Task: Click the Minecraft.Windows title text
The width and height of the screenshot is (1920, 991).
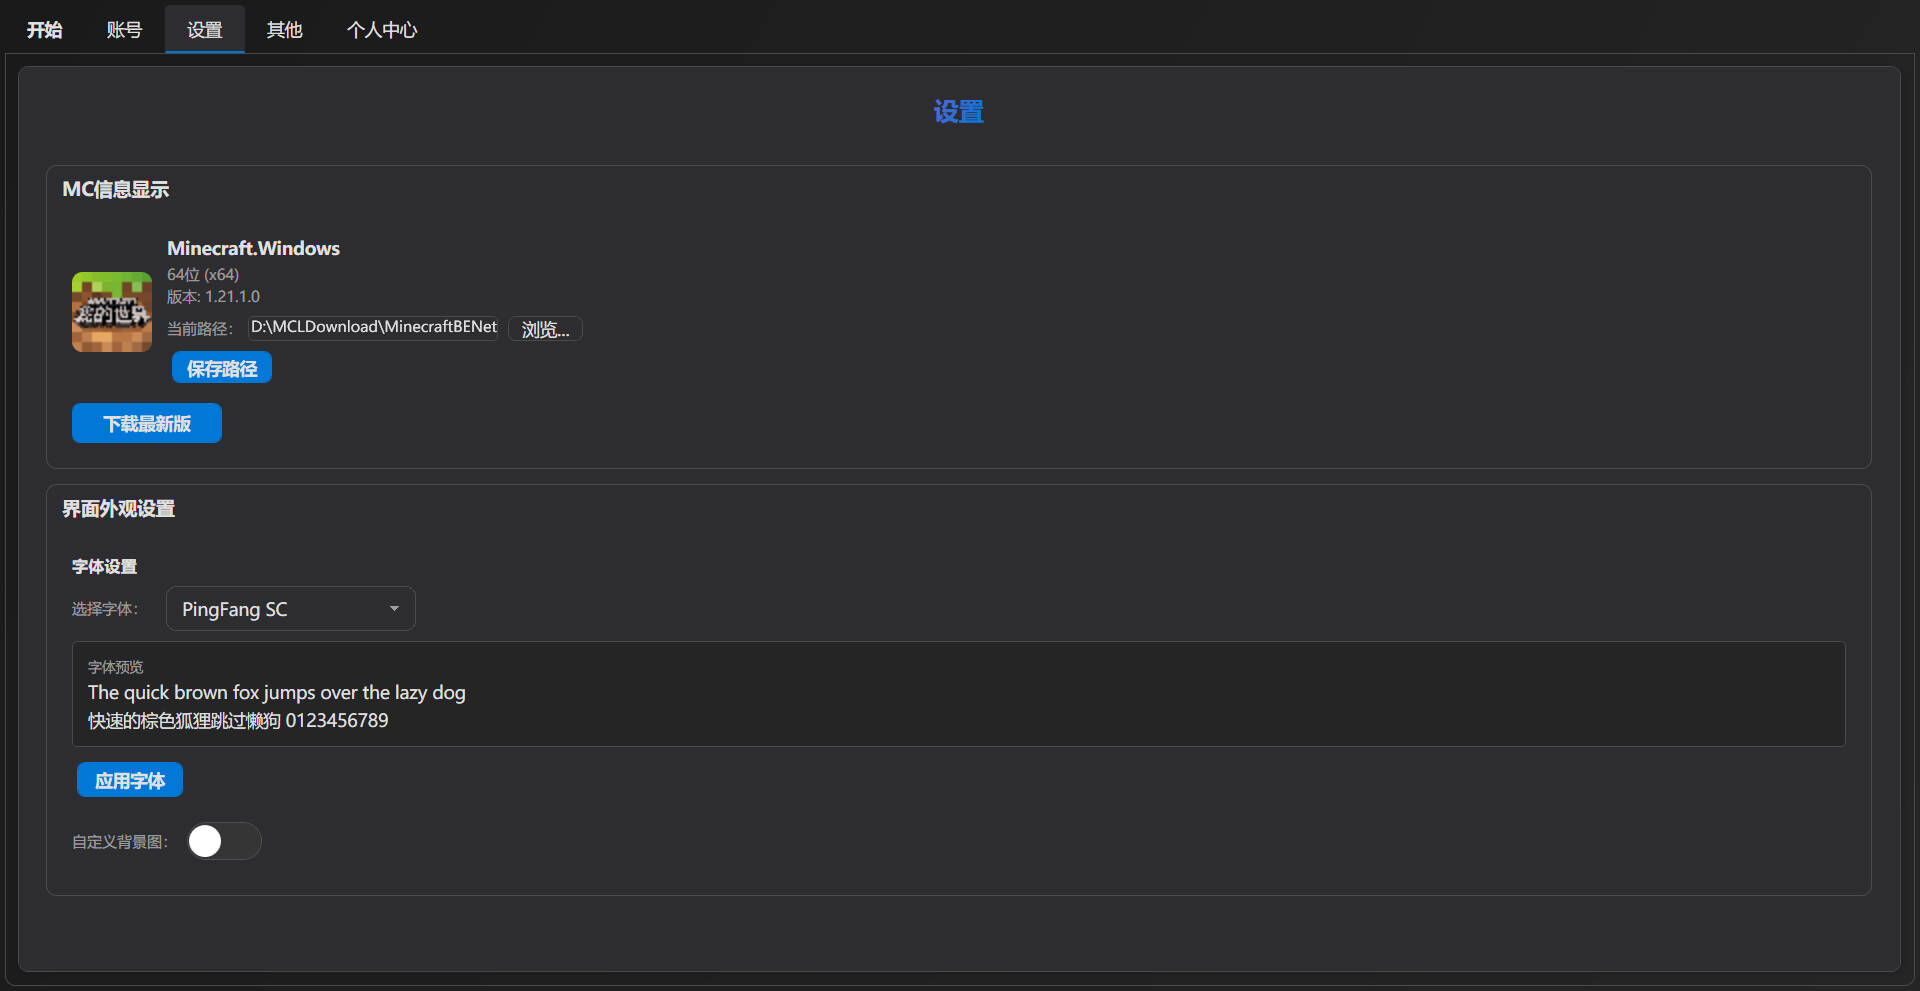Action: 253,248
